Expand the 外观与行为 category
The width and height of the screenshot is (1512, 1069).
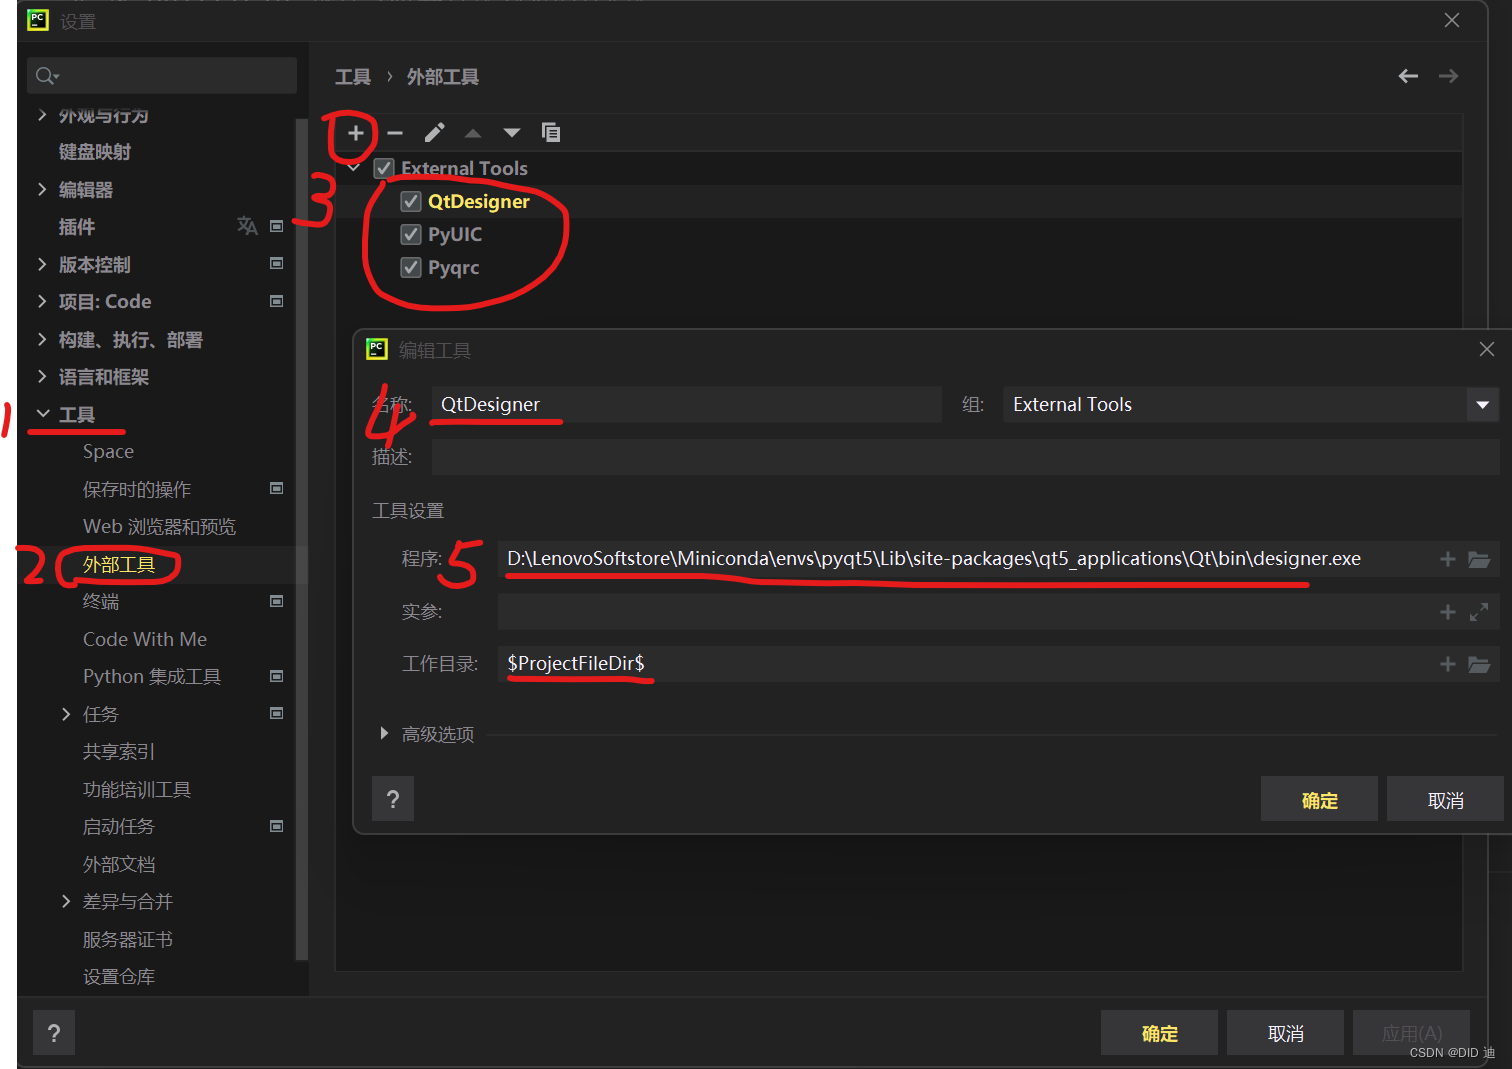coord(42,115)
